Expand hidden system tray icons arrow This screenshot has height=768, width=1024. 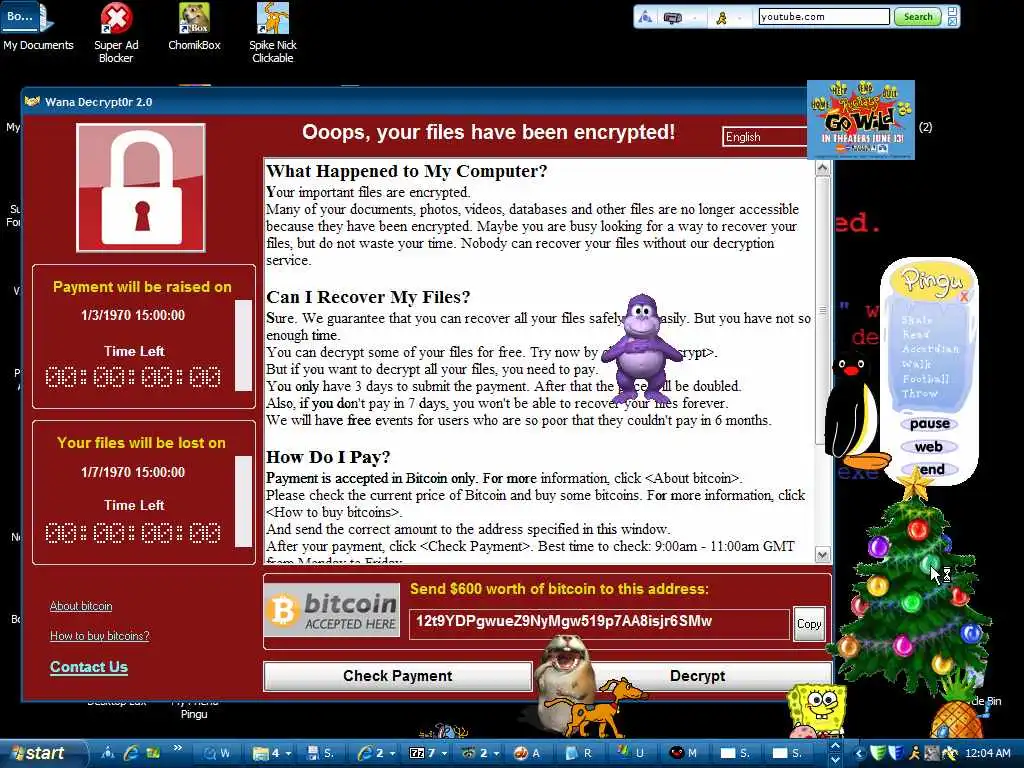pyautogui.click(x=859, y=754)
